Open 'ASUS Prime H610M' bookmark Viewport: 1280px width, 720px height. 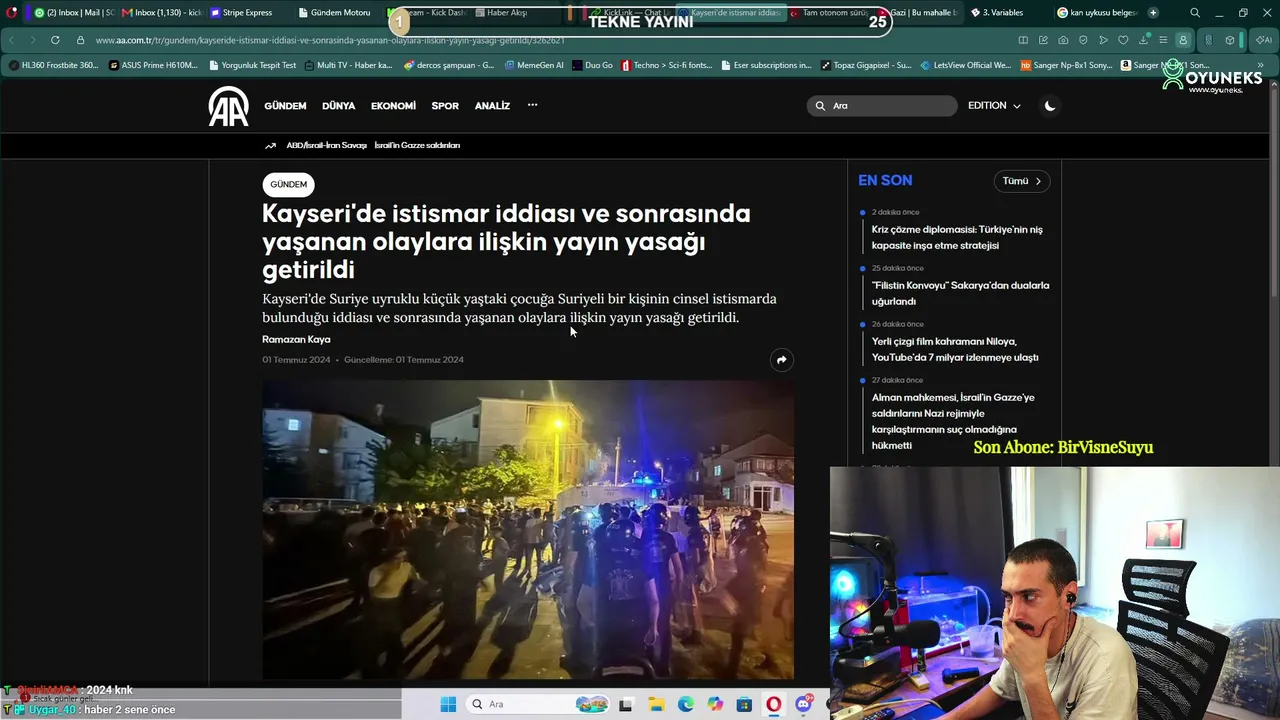[x=153, y=66]
